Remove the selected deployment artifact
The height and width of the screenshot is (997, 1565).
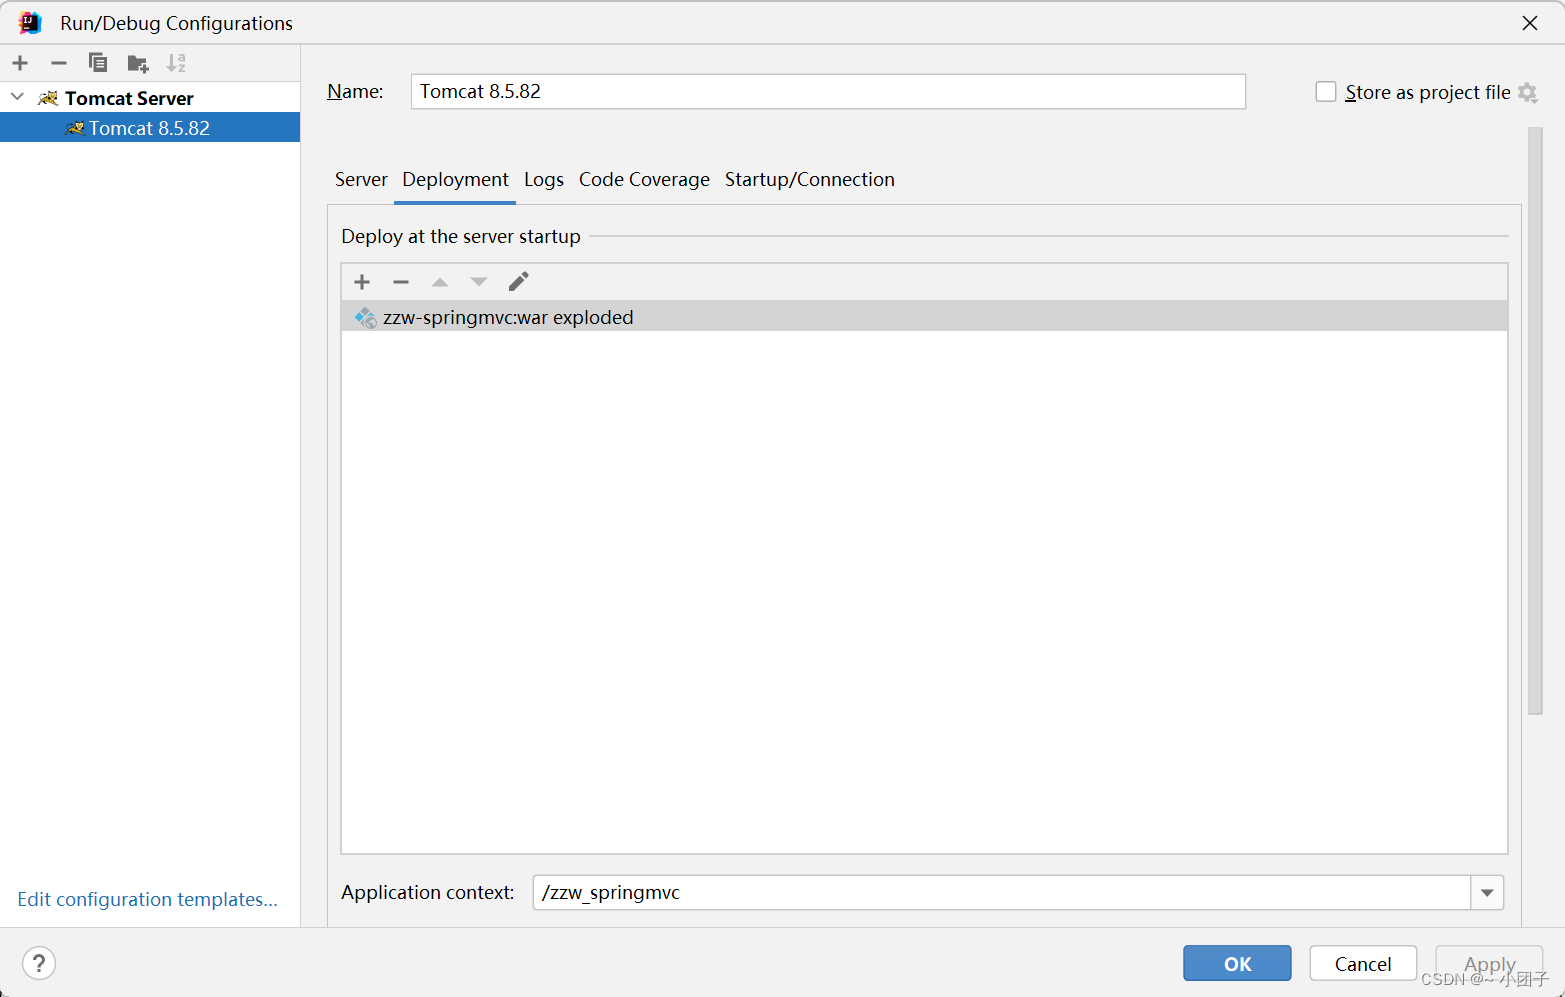click(x=401, y=282)
